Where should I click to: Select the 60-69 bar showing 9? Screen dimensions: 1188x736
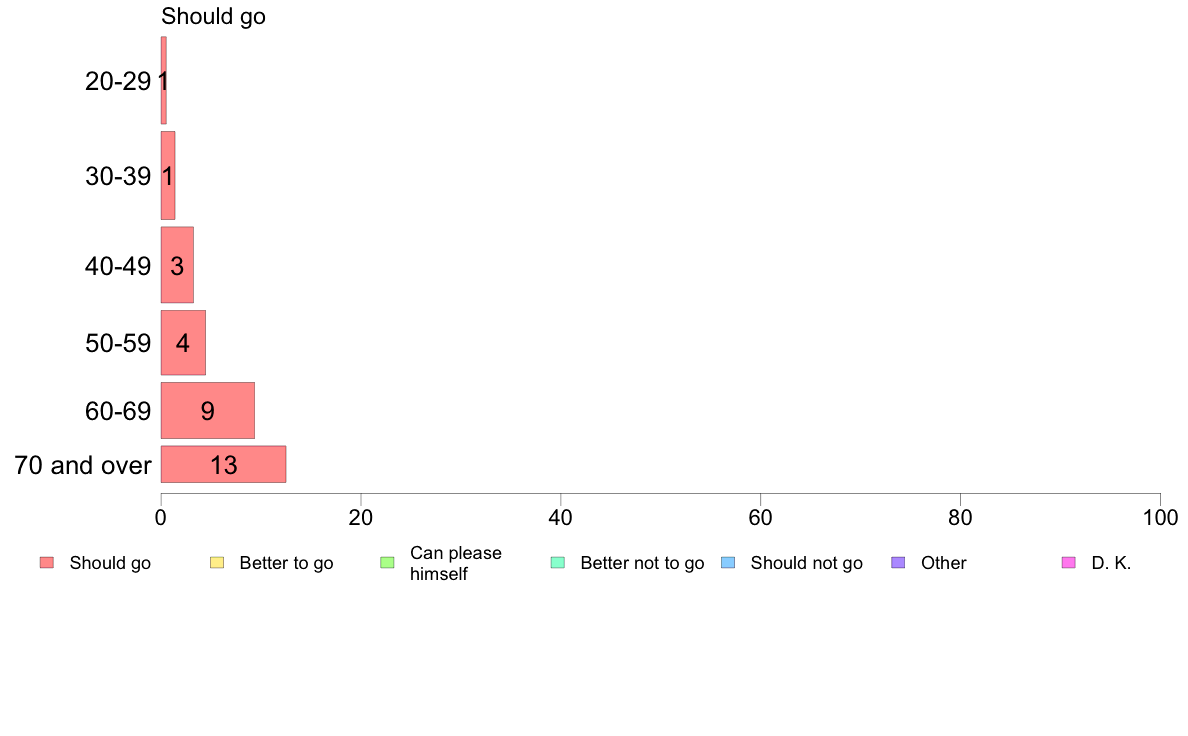tap(208, 410)
